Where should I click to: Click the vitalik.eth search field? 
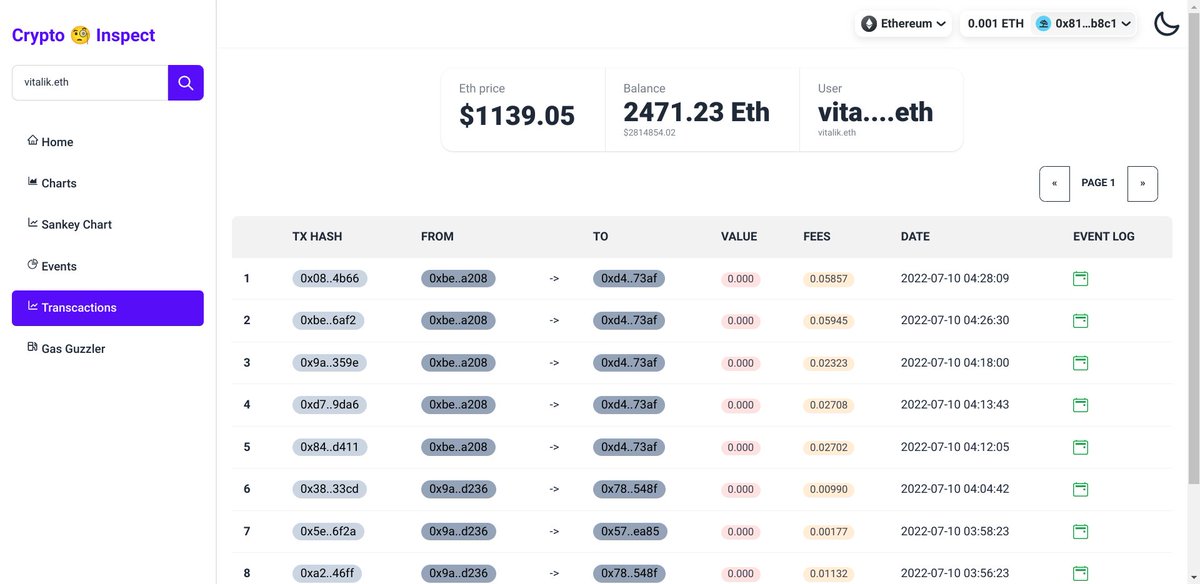pos(90,83)
